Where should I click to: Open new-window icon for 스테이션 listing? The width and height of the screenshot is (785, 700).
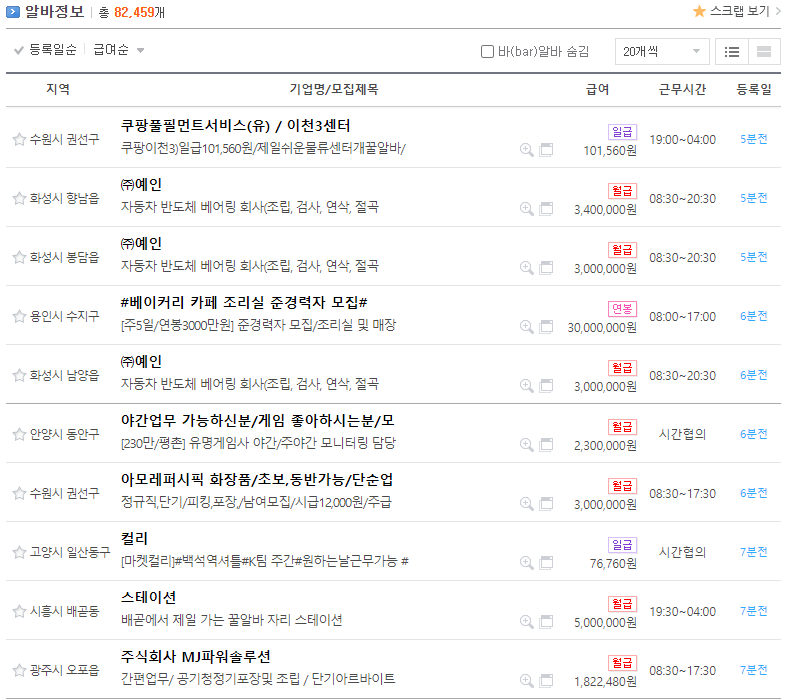[x=546, y=622]
